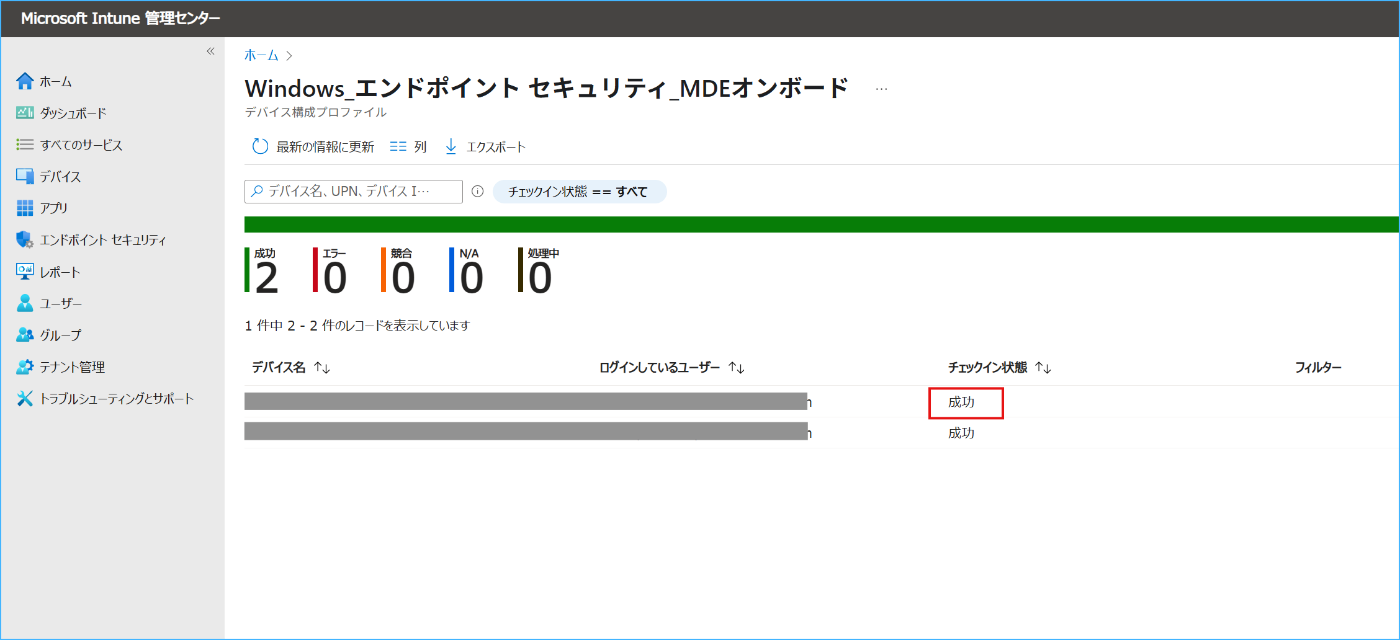The width and height of the screenshot is (1400, 640).
Task: Click the デバイス構成プロファイル subtitle text
Action: [315, 112]
